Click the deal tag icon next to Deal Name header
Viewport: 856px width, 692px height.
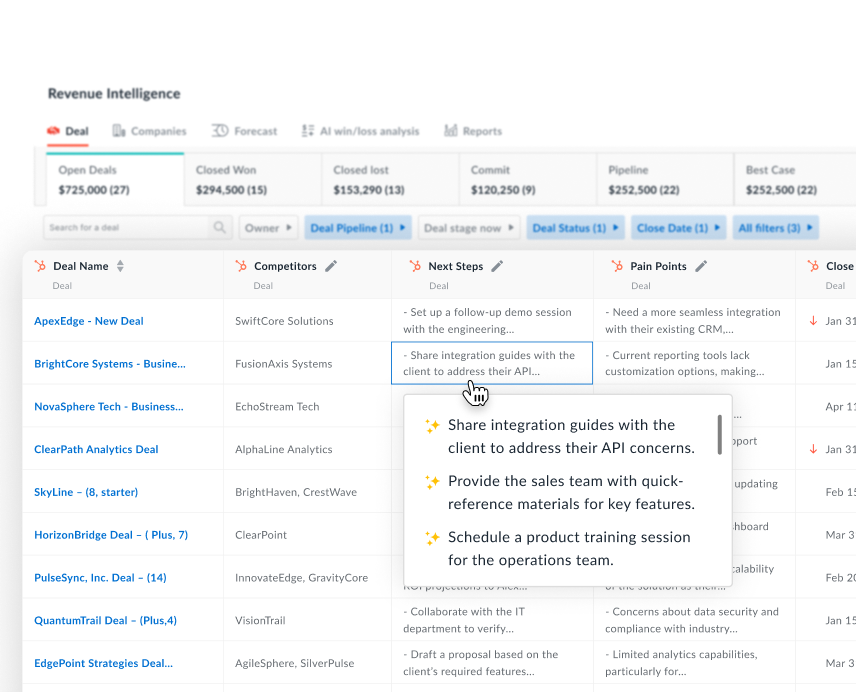click(x=41, y=267)
